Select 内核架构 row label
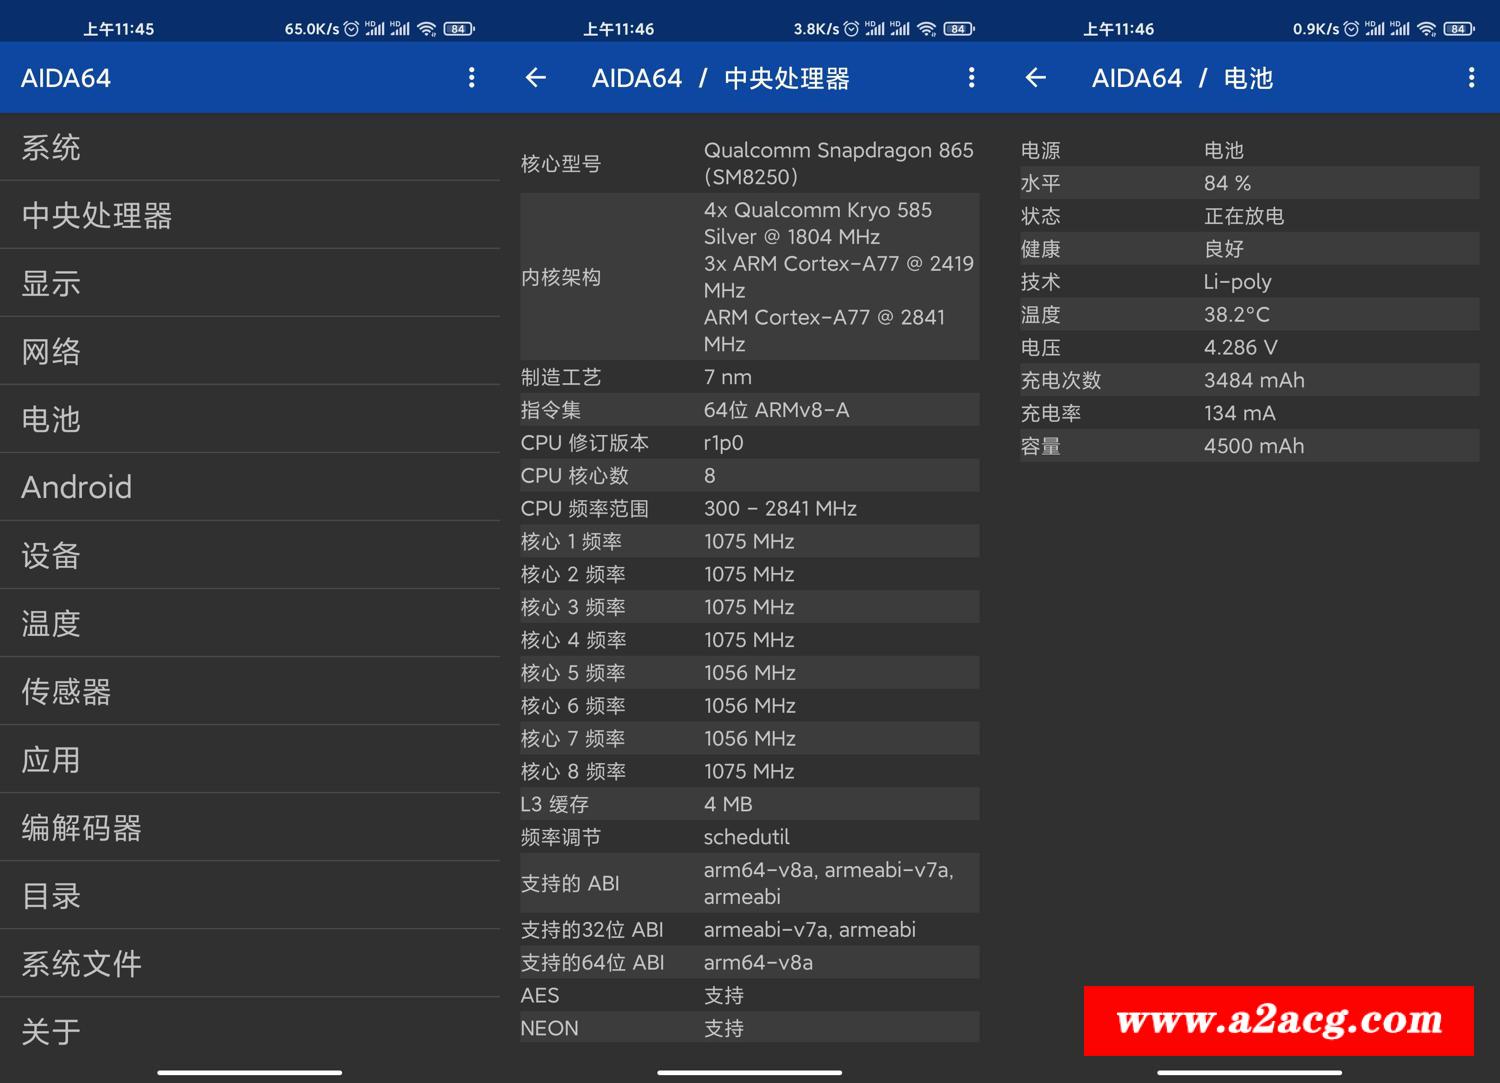 561,277
